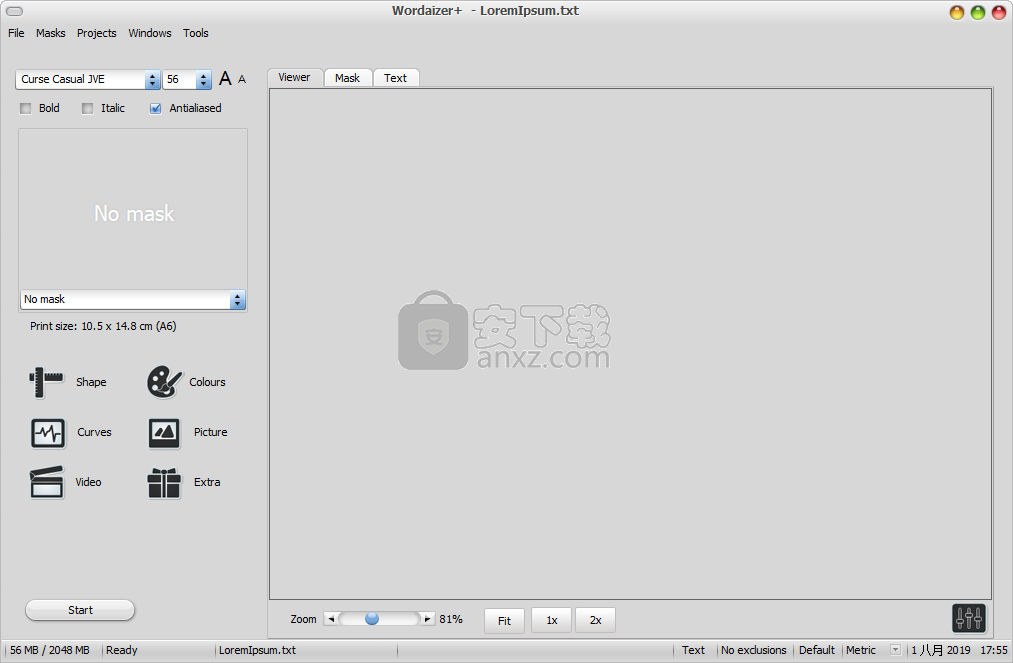The height and width of the screenshot is (663, 1013).
Task: Open the Windows menu
Action: coord(150,33)
